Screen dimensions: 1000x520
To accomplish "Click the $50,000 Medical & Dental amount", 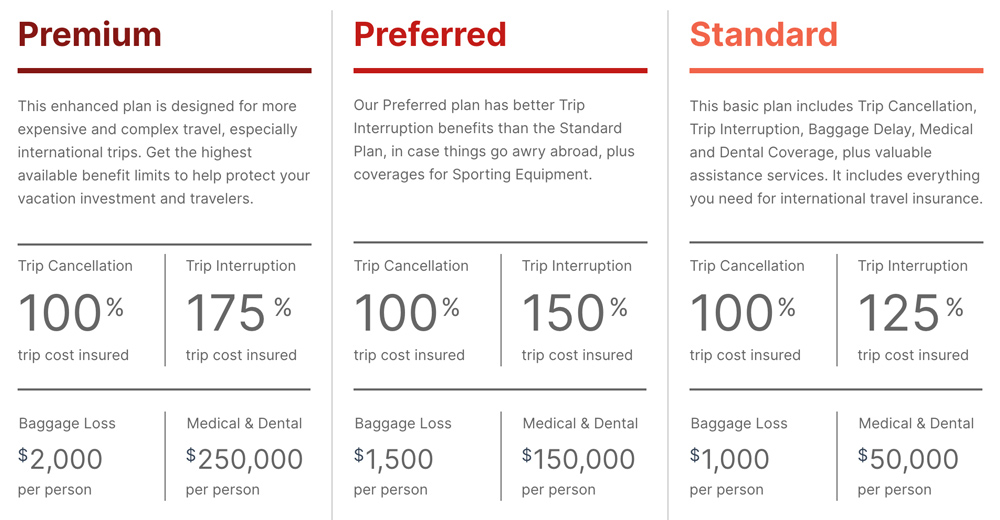I will click(908, 459).
